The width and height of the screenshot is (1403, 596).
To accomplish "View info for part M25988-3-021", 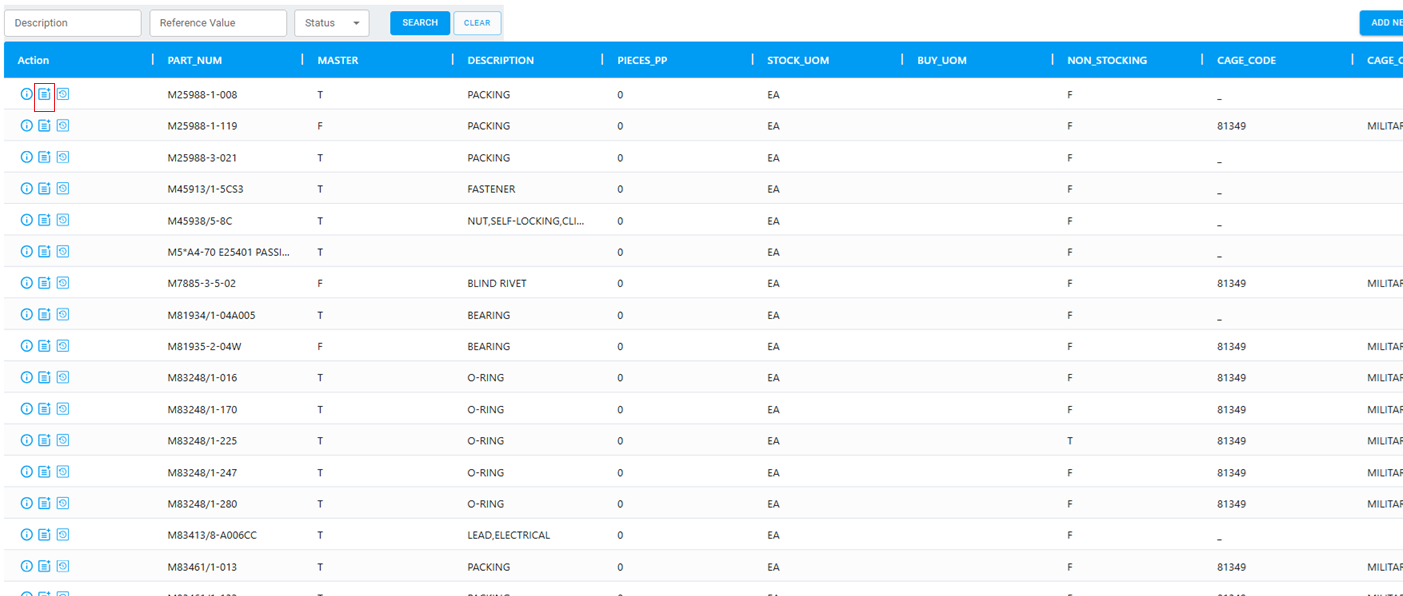I will click(27, 157).
